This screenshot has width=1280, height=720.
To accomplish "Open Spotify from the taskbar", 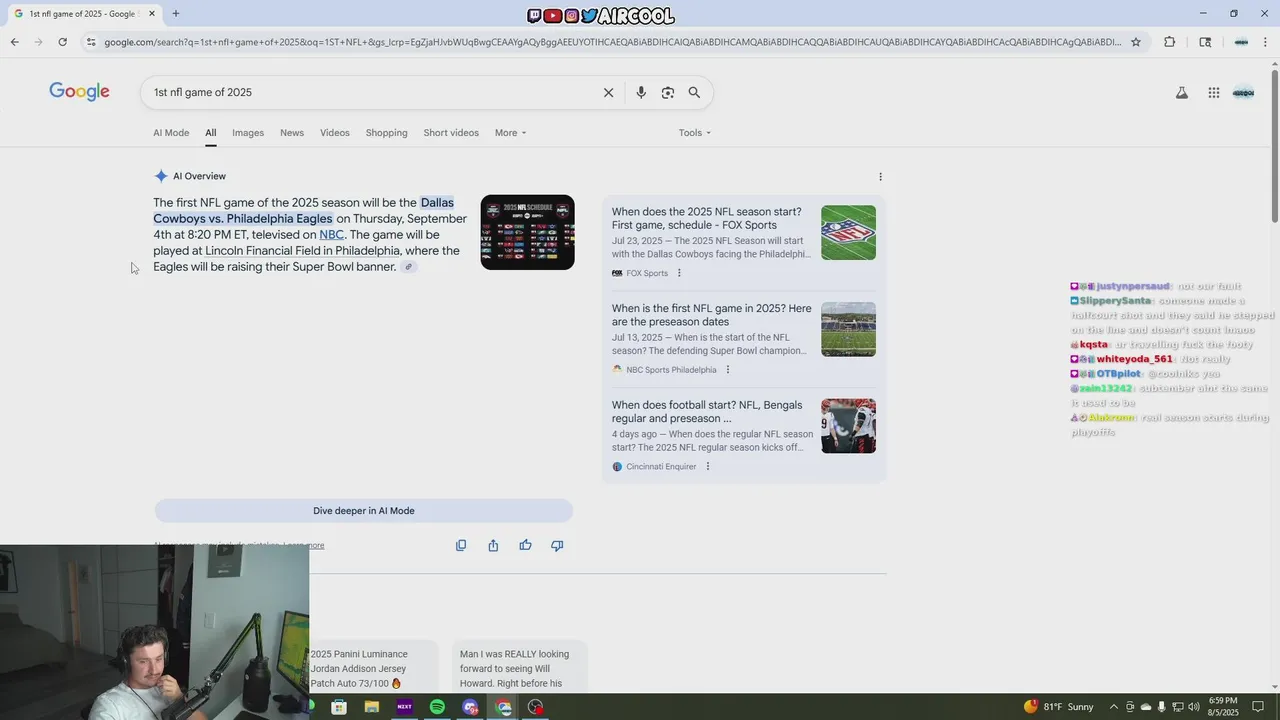I will click(x=437, y=707).
